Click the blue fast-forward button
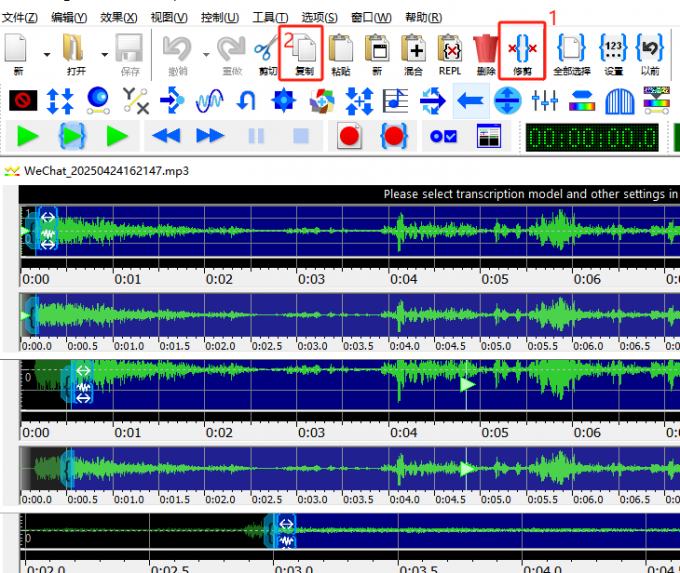Screen dimensions: 680x573 pos(210,136)
